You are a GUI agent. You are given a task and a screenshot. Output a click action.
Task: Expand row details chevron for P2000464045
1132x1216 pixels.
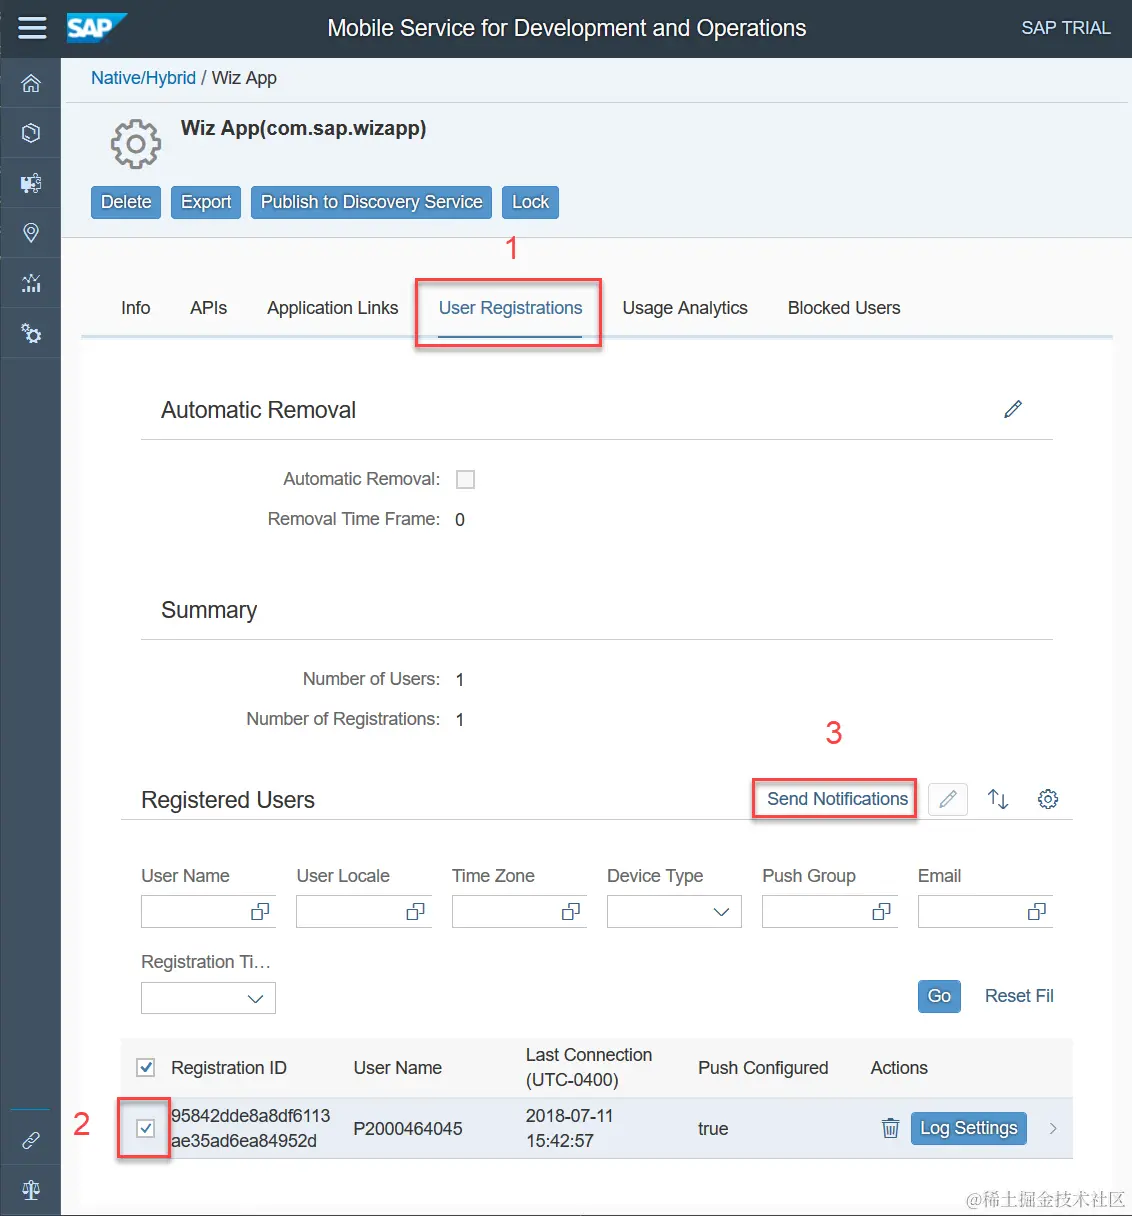click(1053, 1128)
